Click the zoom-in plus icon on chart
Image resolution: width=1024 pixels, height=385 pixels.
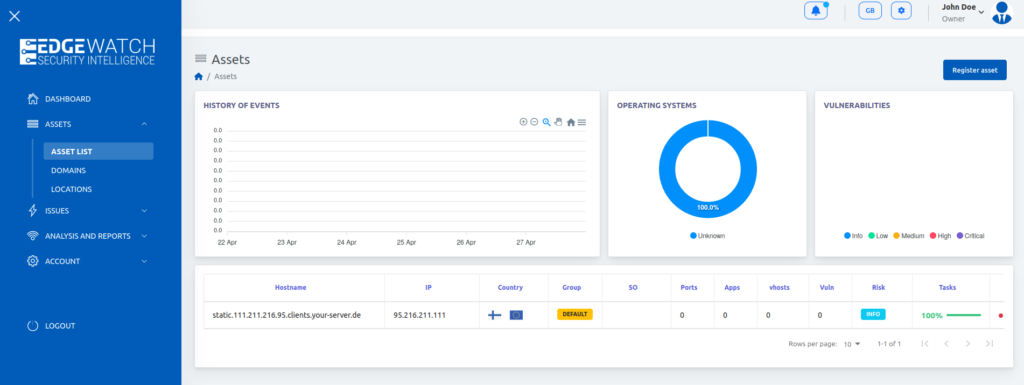coord(523,122)
